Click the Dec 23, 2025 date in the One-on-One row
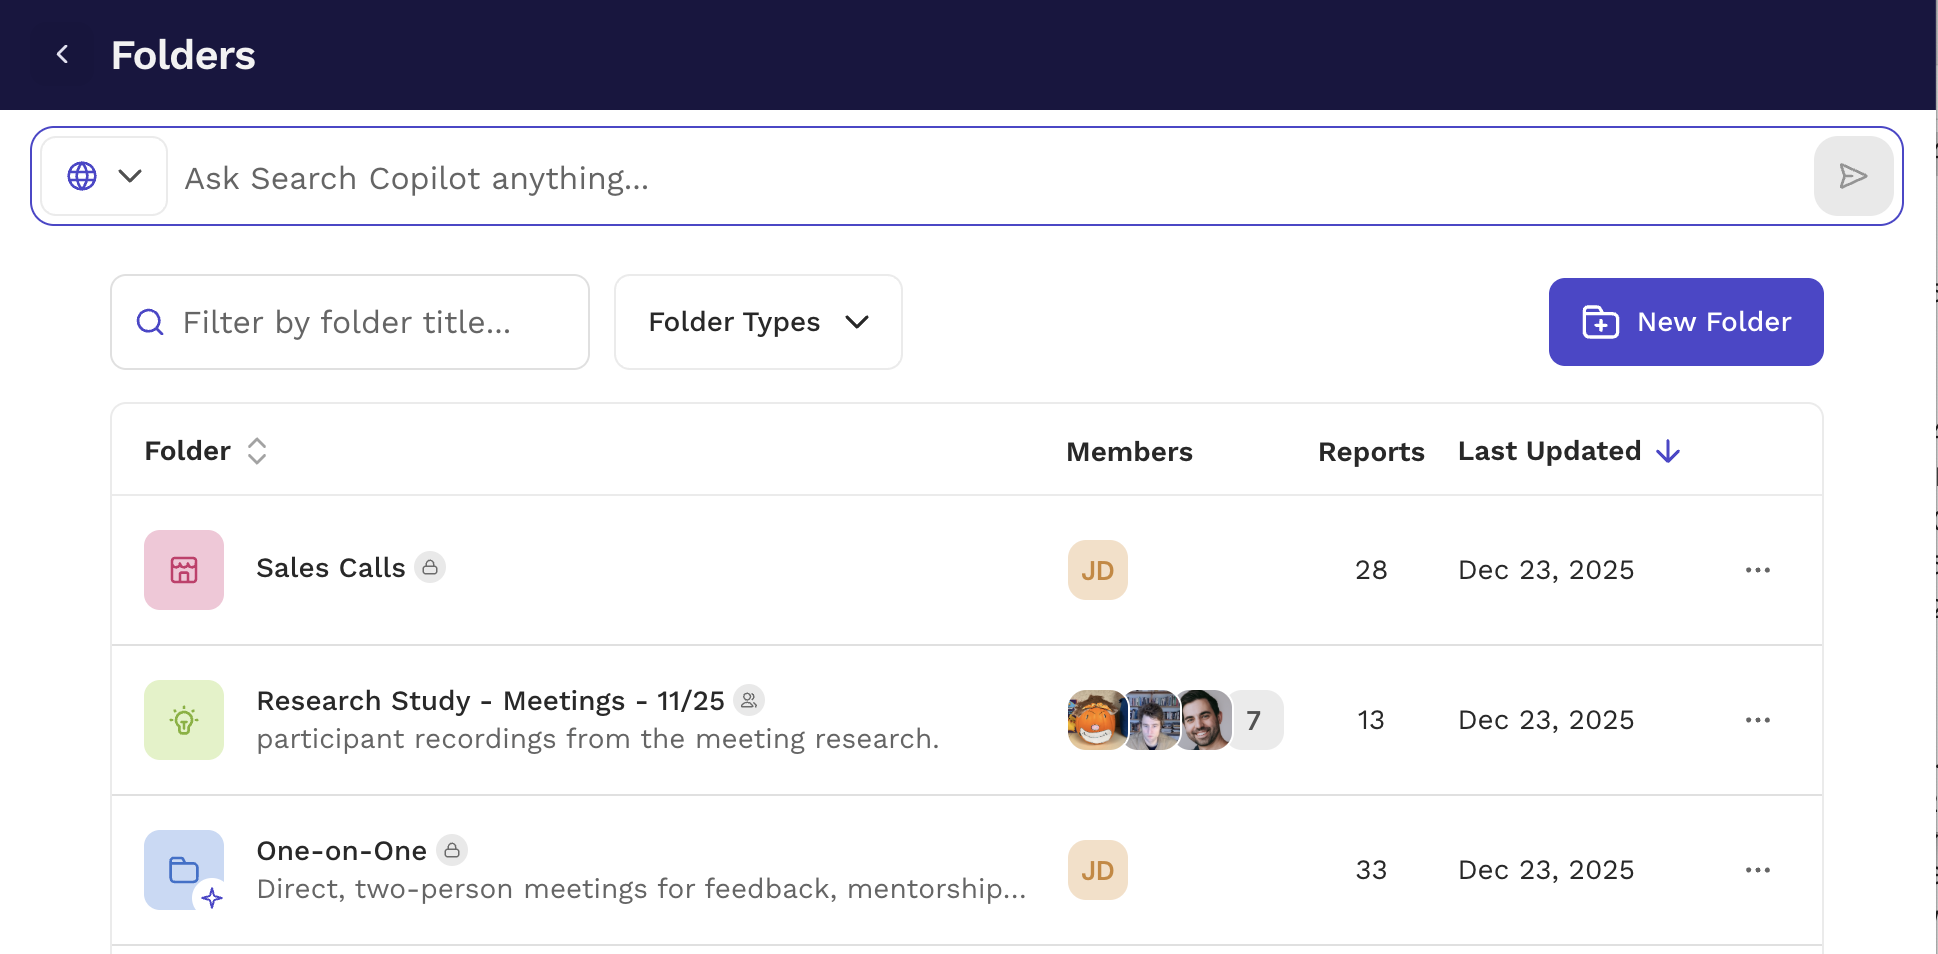The image size is (1938, 954). pyautogui.click(x=1546, y=870)
